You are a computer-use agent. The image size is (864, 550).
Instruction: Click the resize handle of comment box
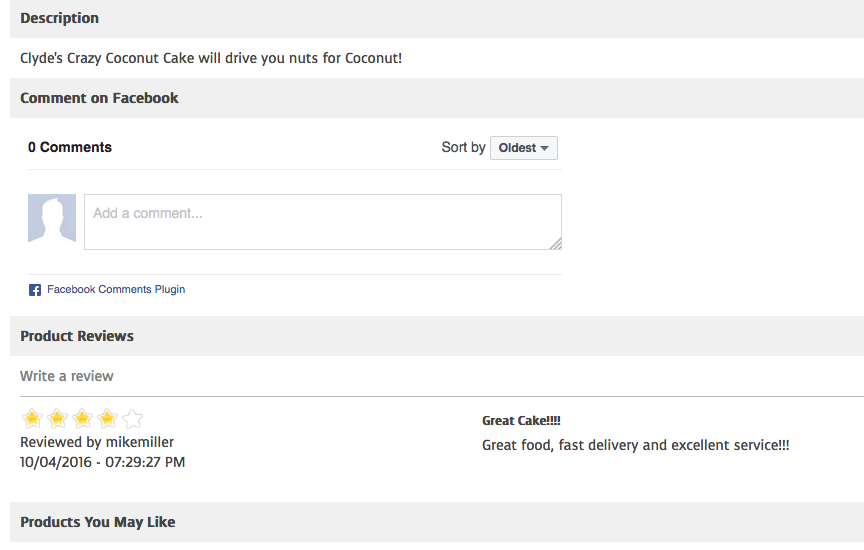(x=555, y=243)
